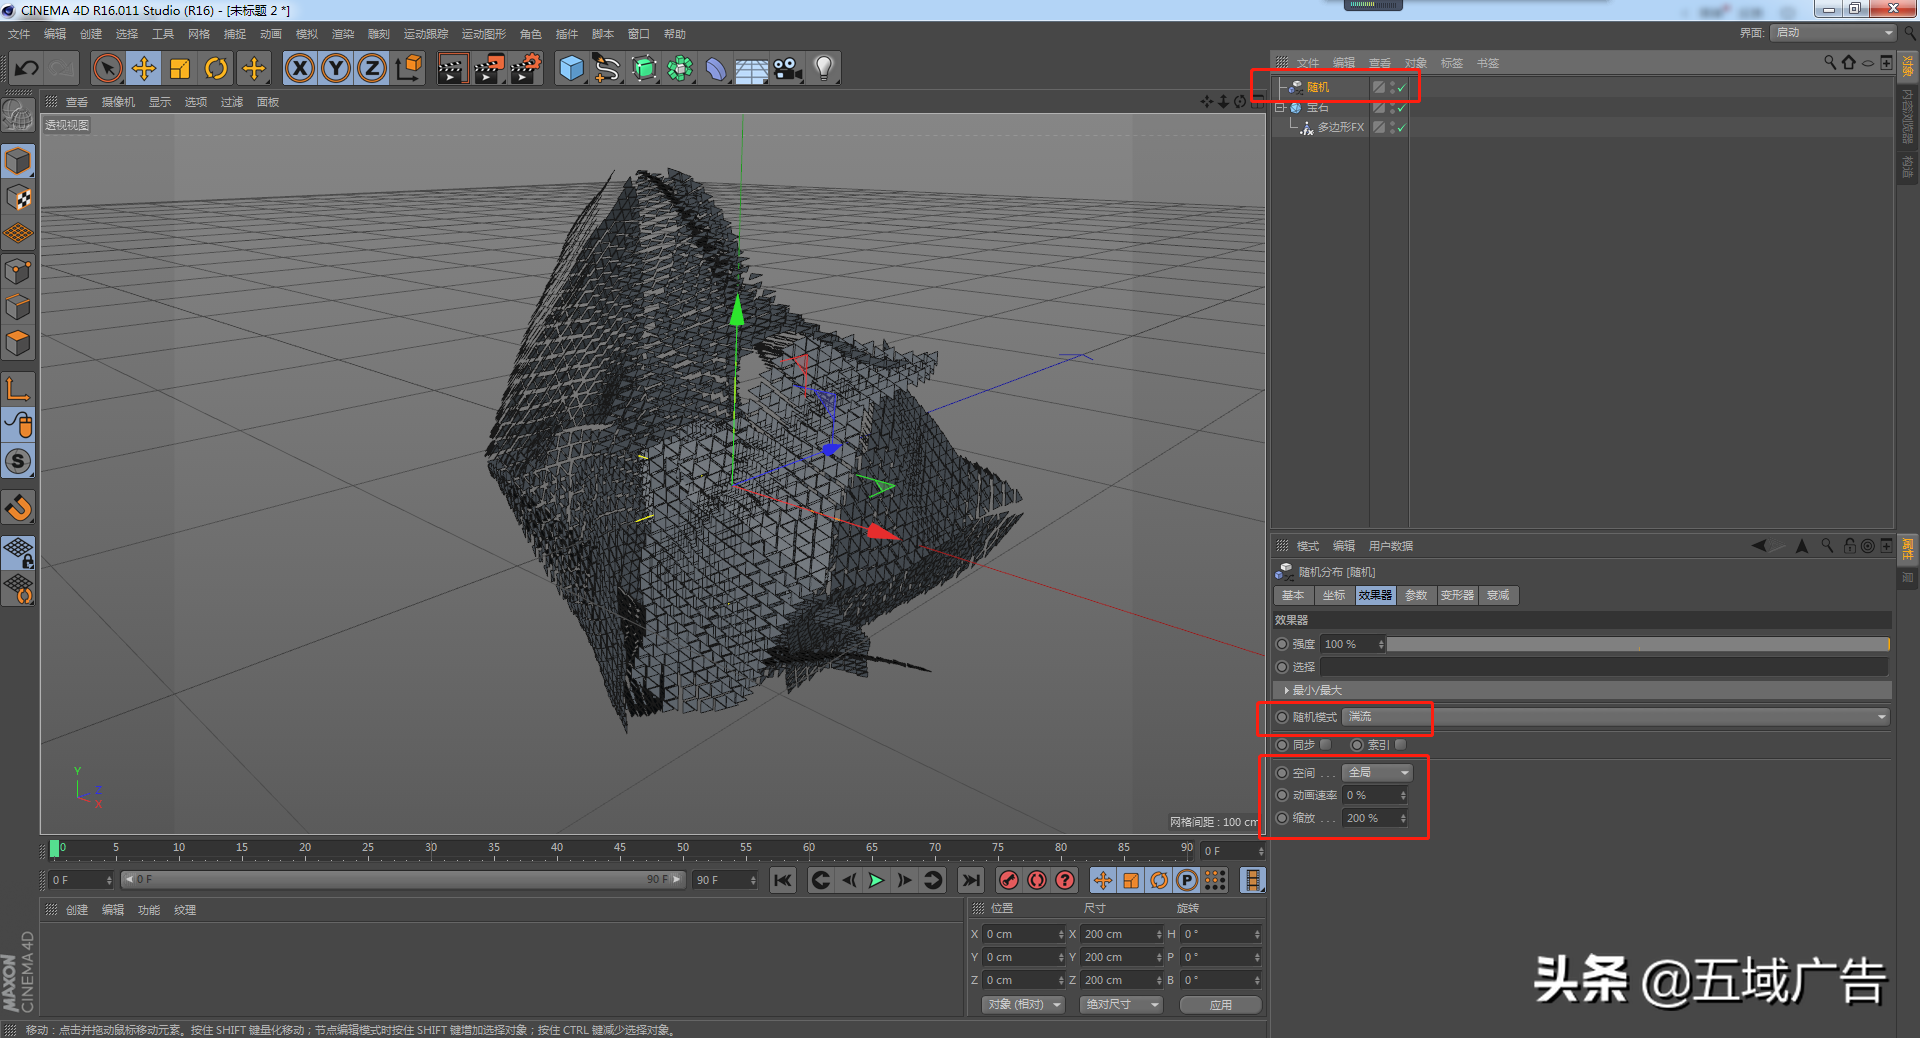
Task: Select 随机 object in object manager
Action: (x=1318, y=87)
